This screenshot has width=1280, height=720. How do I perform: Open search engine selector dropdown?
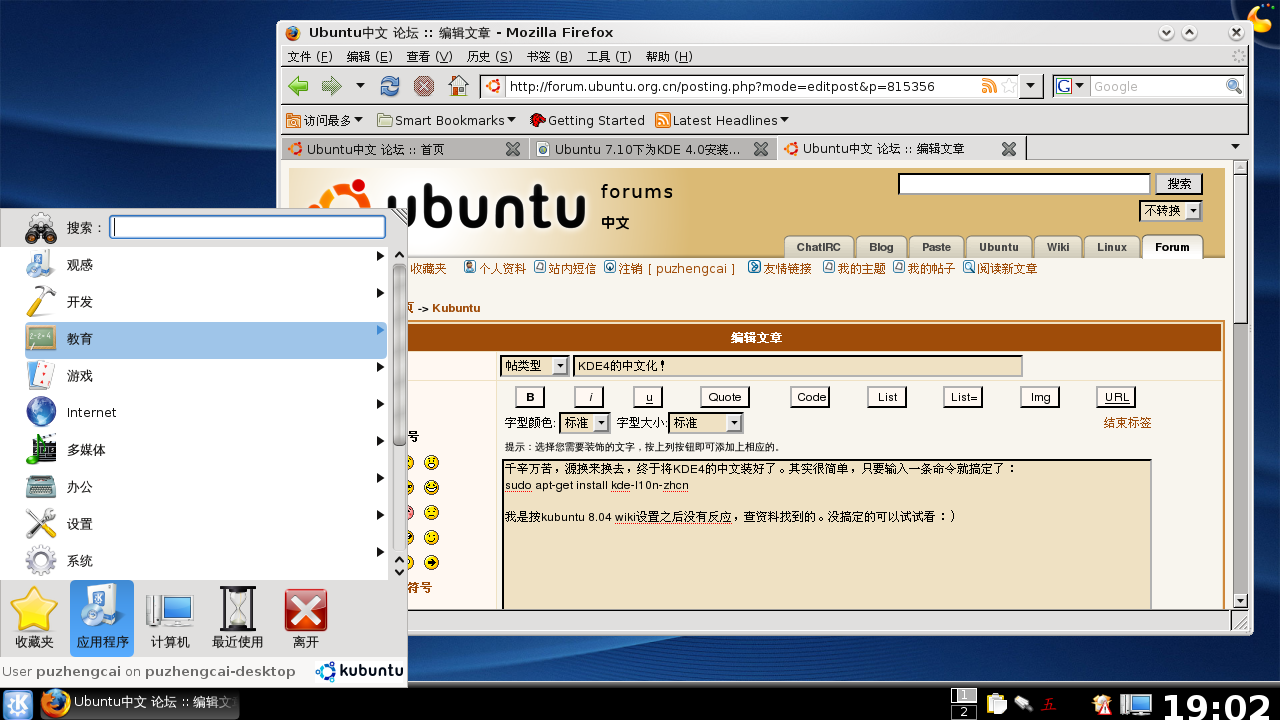[x=1071, y=86]
